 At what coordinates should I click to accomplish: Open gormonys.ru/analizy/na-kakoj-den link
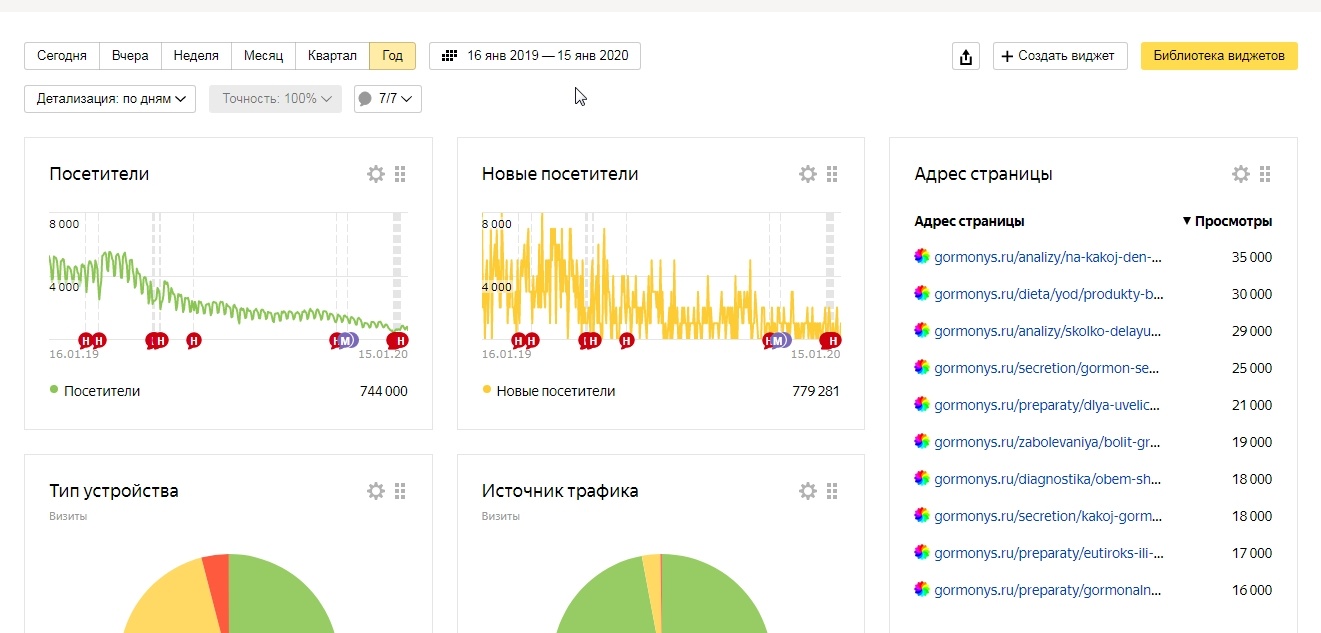pos(1048,257)
